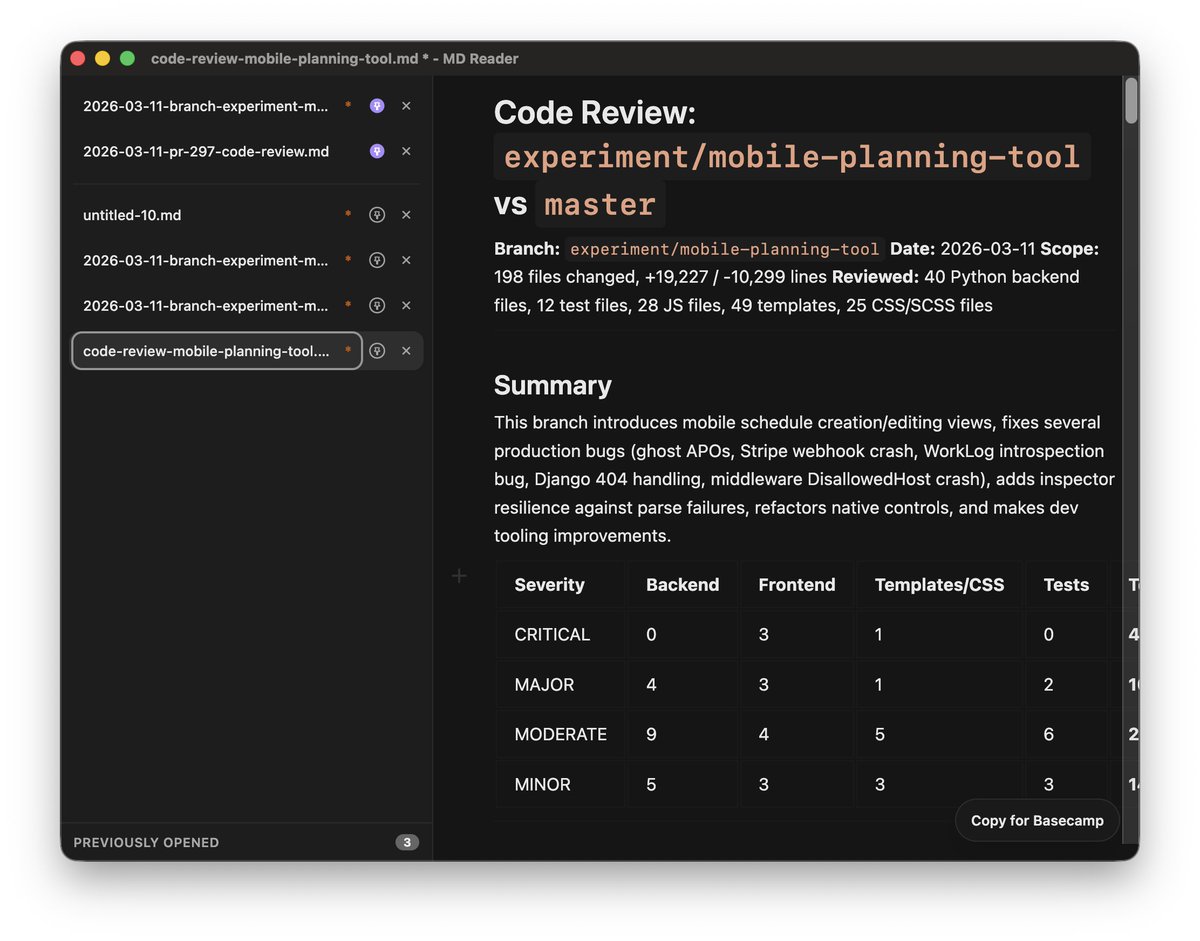This screenshot has width=1200, height=941.
Task: Click the yellow macOS minimize window button
Action: click(x=103, y=59)
